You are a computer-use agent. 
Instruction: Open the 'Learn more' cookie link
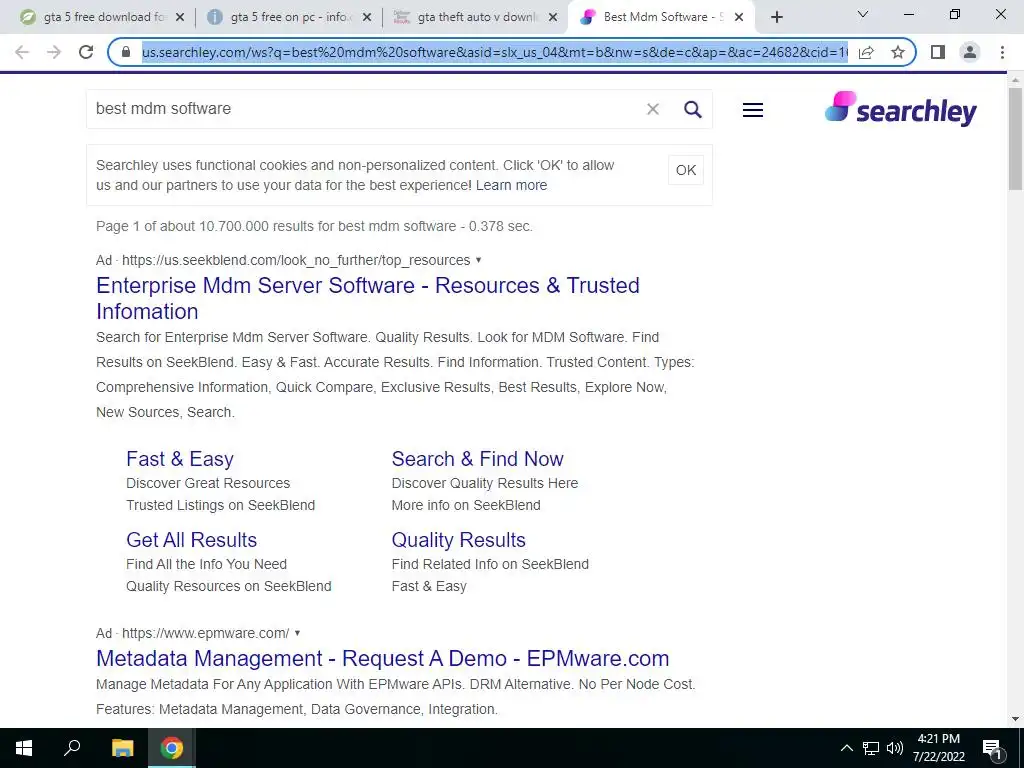511,185
